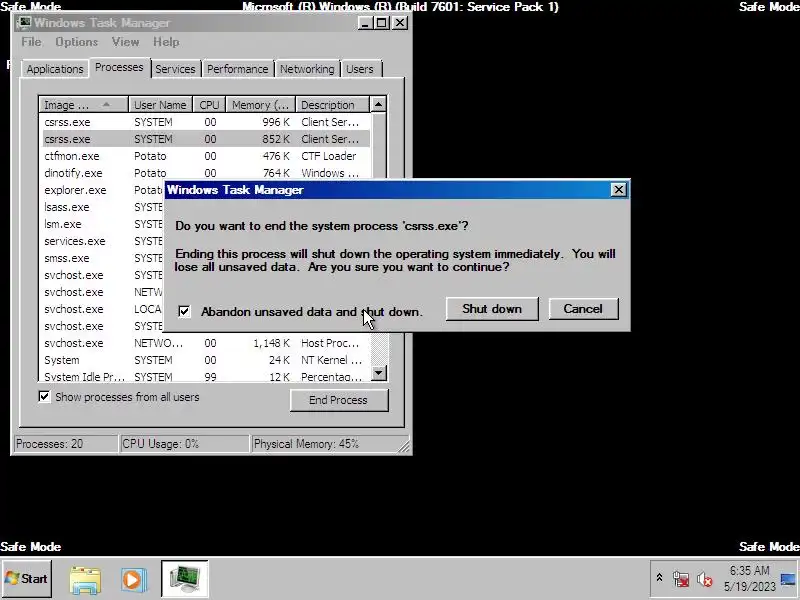Viewport: 800px width, 600px height.
Task: Open the File menu
Action: (31, 42)
